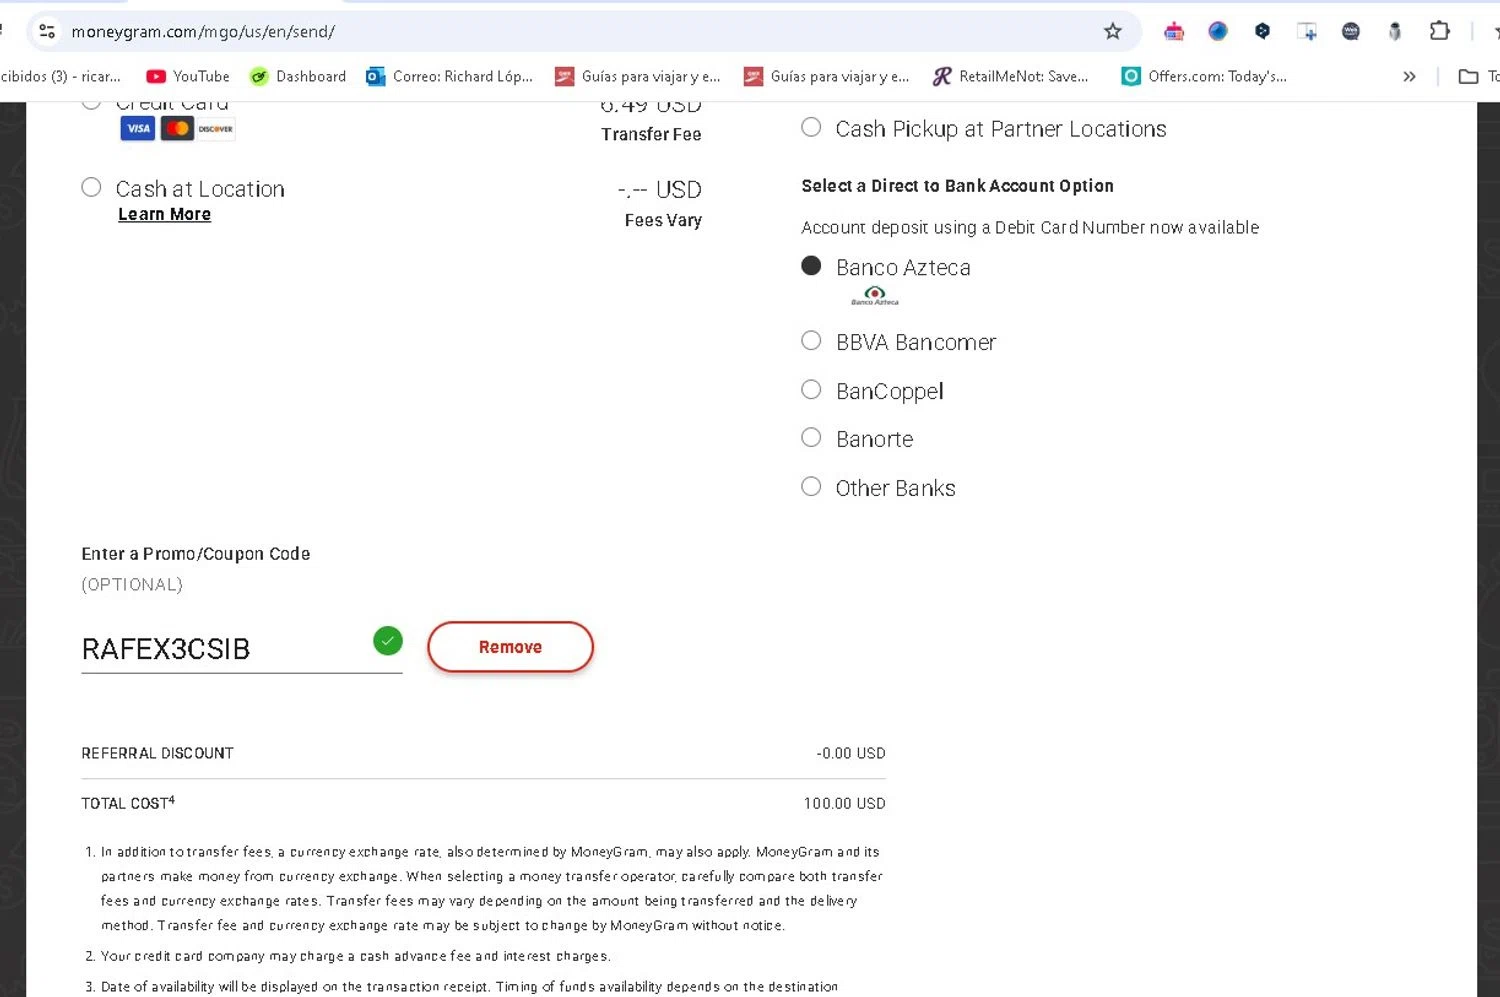Open the RetailMeNot bookmark
This screenshot has width=1500, height=997.
1010,76
